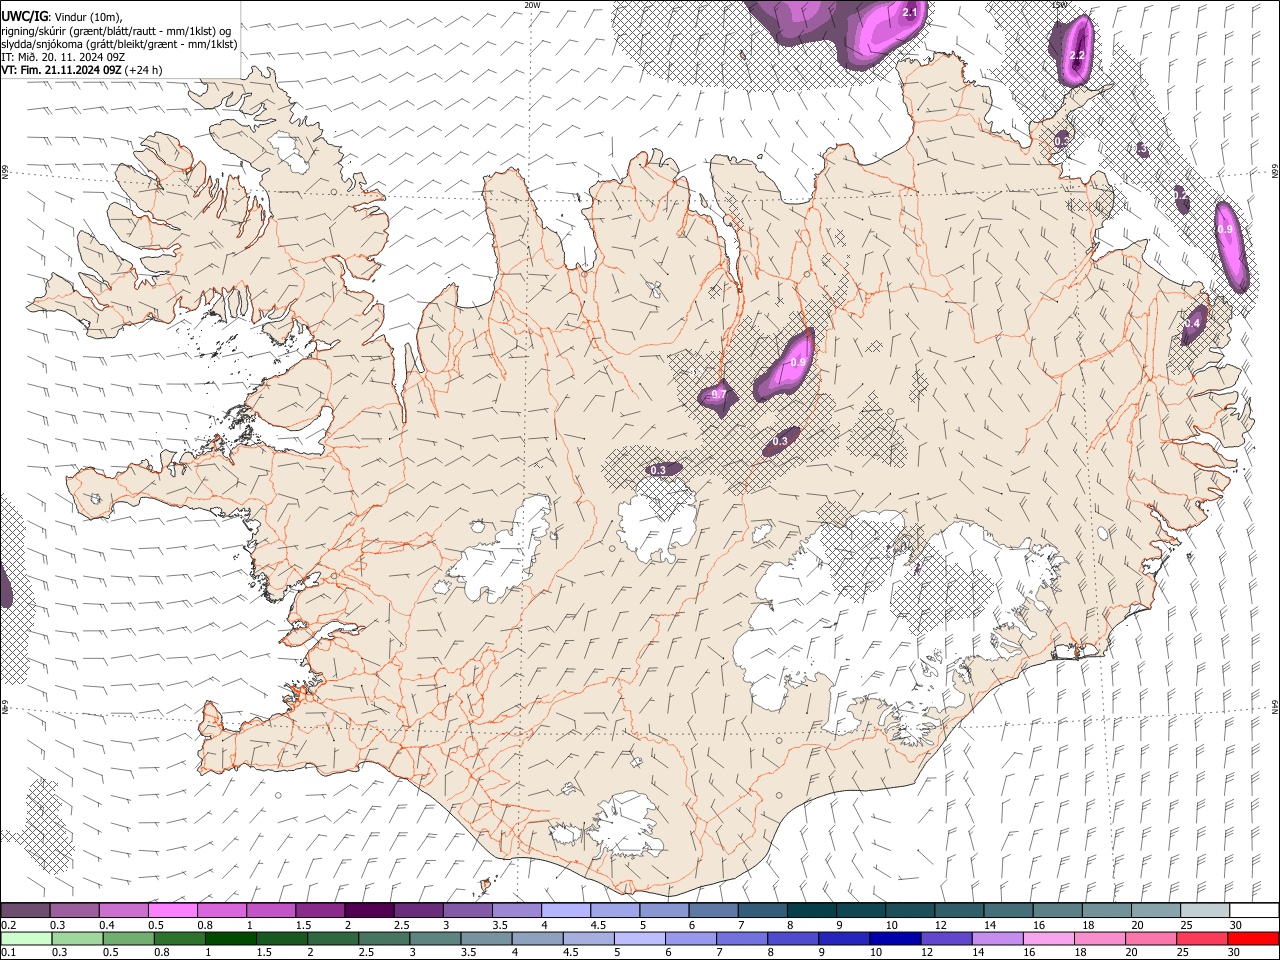Select the light violet 14 swatch in rain legend
The width and height of the screenshot is (1280, 960).
coord(997,938)
